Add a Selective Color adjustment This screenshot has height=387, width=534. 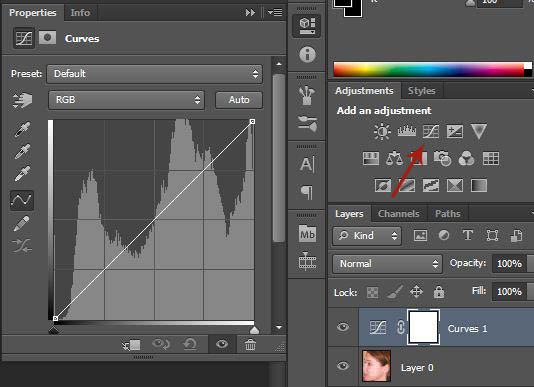(455, 186)
